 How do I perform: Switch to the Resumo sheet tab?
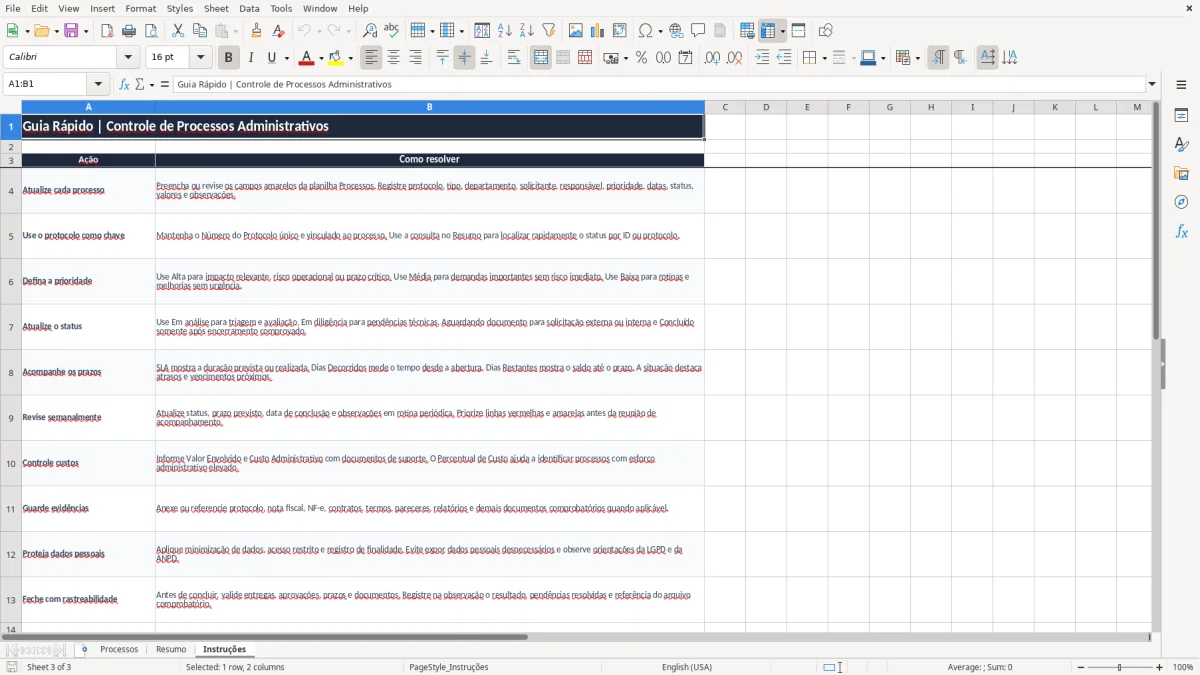coord(171,649)
